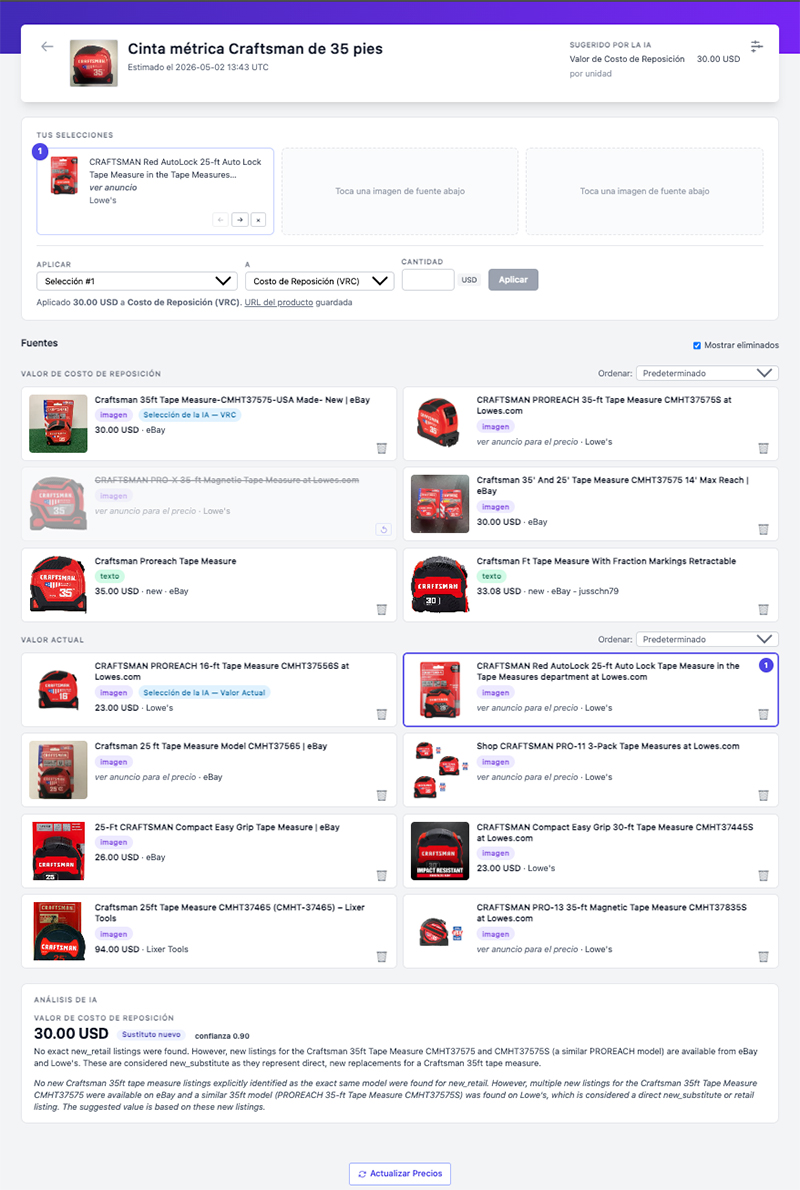This screenshot has width=800, height=1190.
Task: Click the Cantidad input field
Action: (428, 280)
